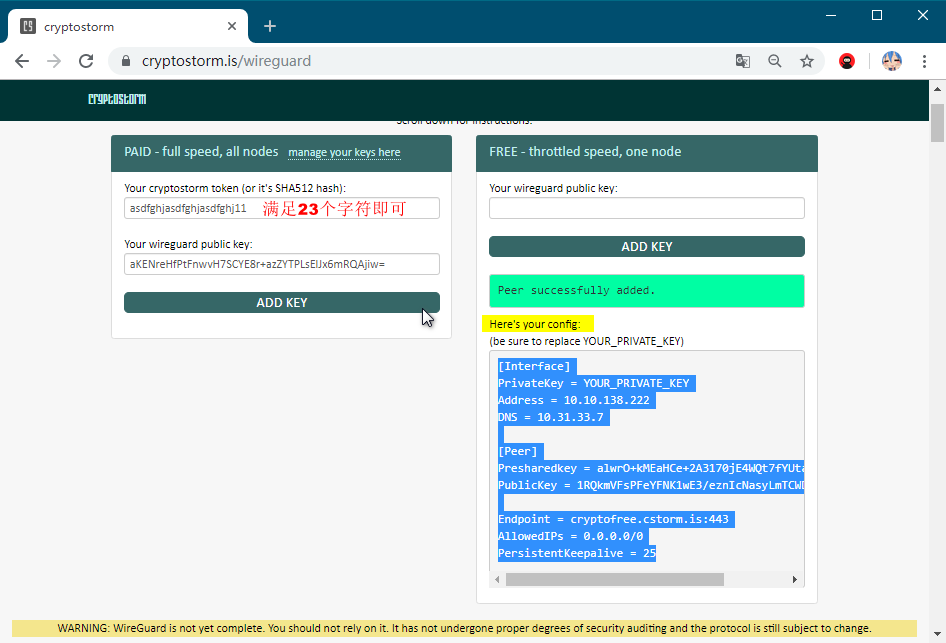Click the zoom magnifier icon
The image size is (946, 643).
(x=775, y=61)
